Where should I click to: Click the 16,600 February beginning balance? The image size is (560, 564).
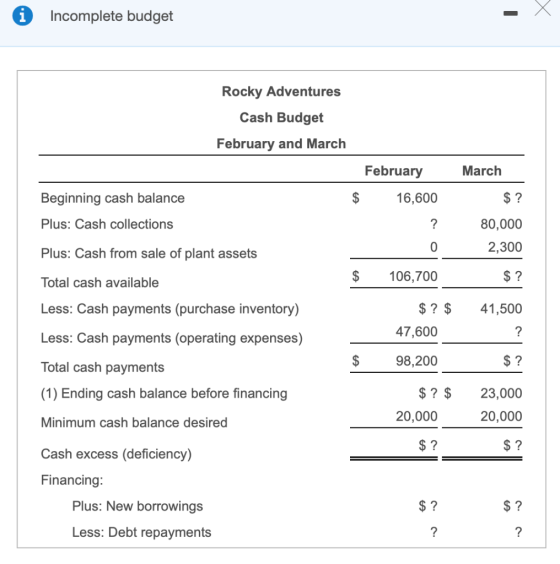[x=417, y=198]
